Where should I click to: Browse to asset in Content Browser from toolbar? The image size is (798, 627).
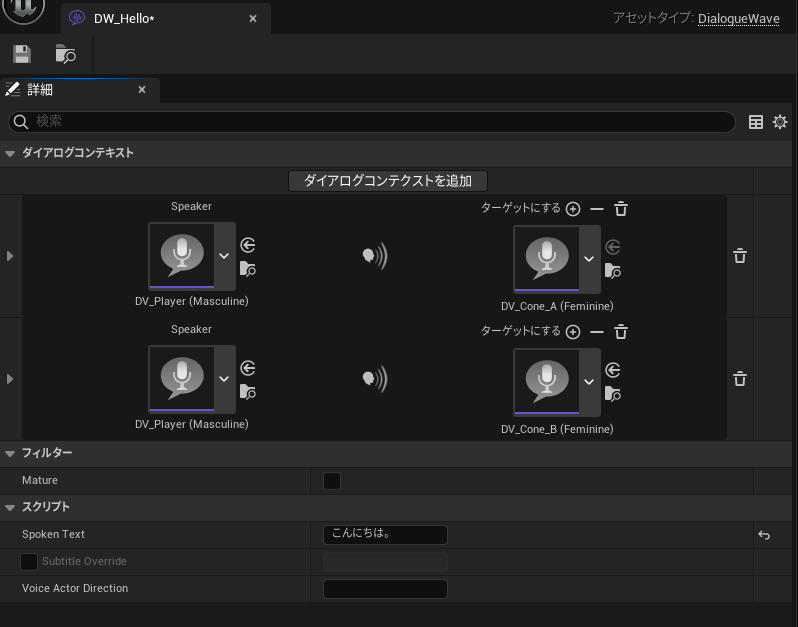point(65,54)
